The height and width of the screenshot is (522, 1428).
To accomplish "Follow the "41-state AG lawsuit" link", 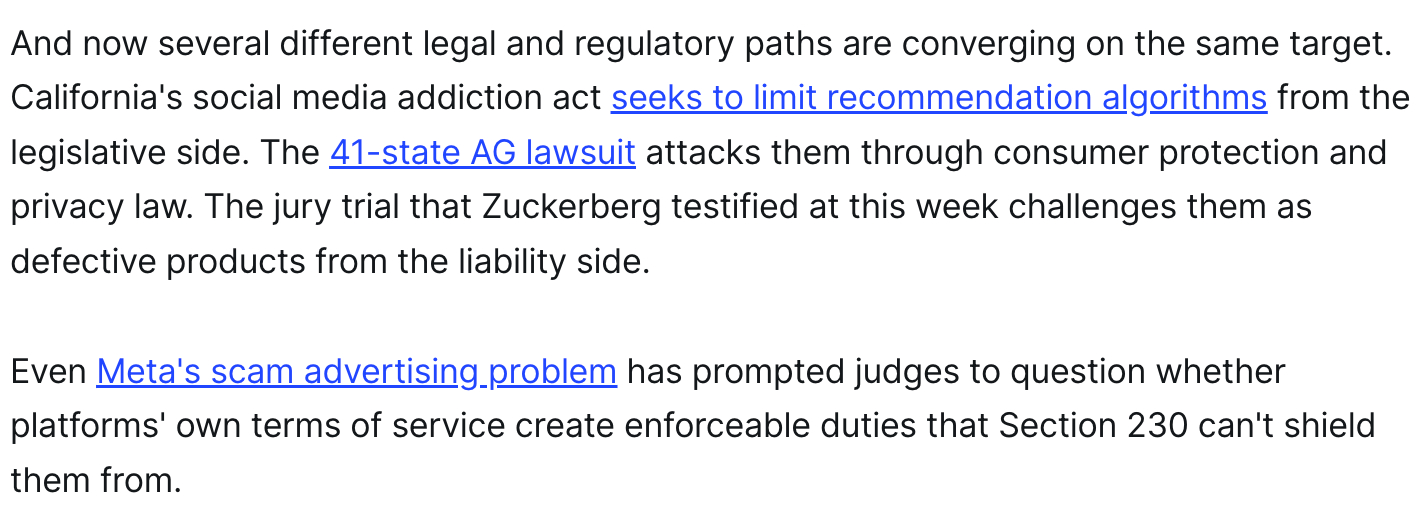I will click(x=482, y=152).
